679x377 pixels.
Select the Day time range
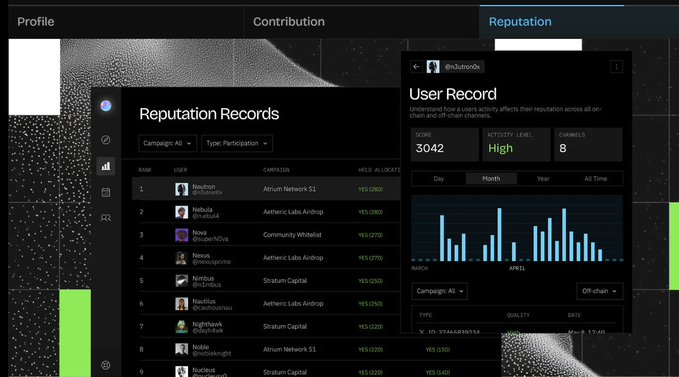[x=439, y=179]
